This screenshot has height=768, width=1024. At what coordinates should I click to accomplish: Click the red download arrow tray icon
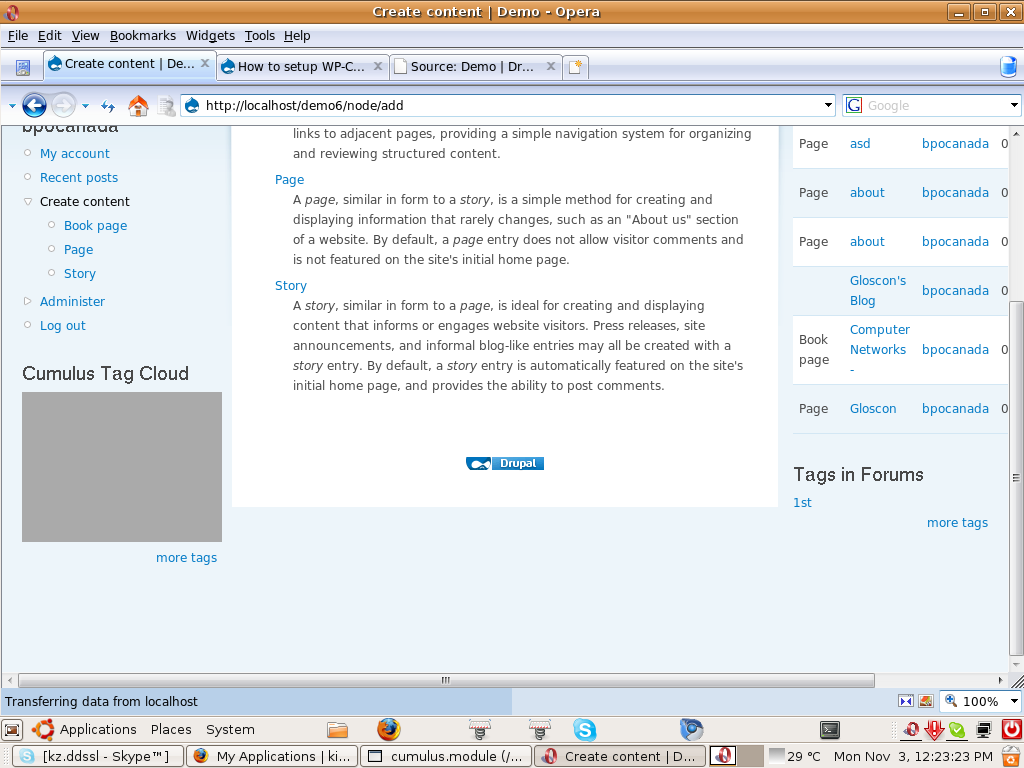(933, 730)
